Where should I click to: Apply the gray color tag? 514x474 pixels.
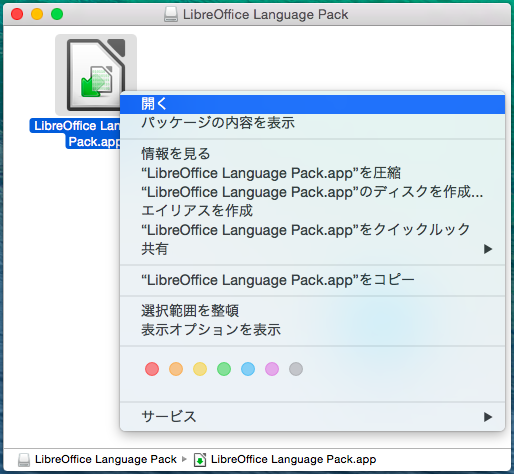click(x=296, y=369)
